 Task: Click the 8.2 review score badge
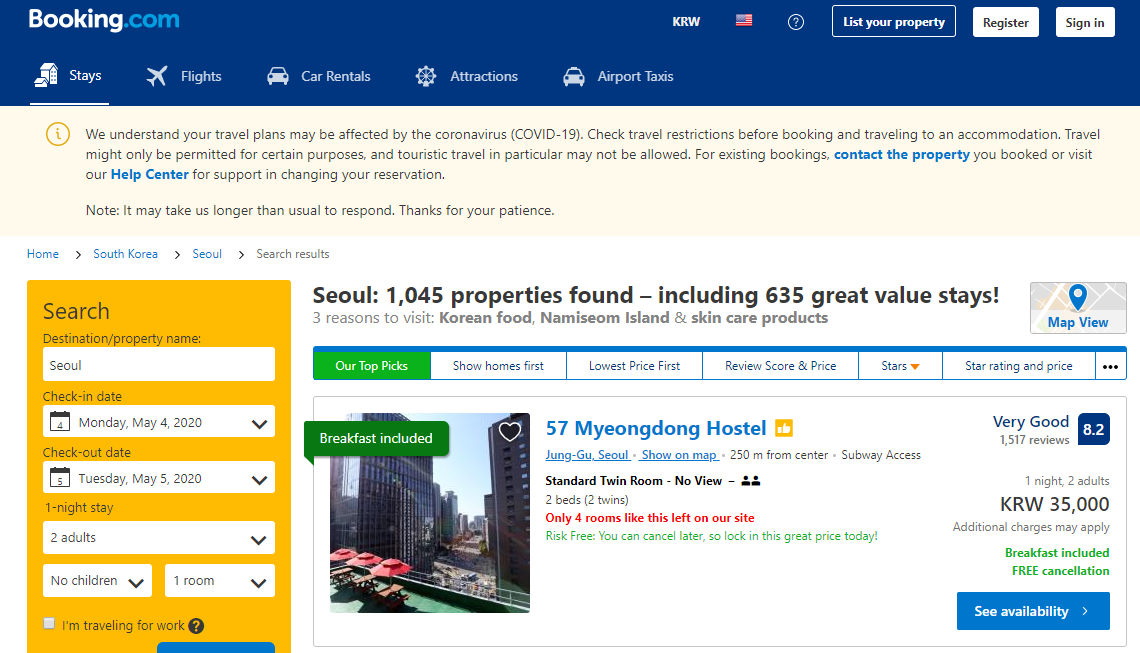coord(1093,429)
